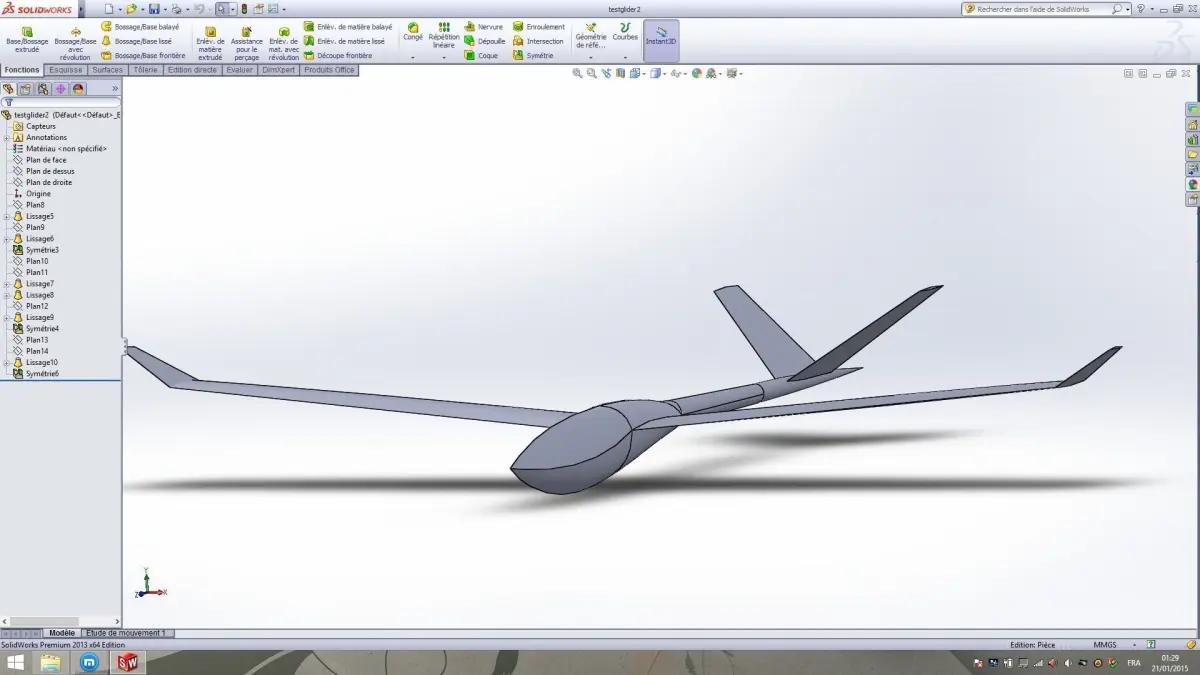Image resolution: width=1200 pixels, height=675 pixels.
Task: Click the Congé fillet tool
Action: (x=413, y=32)
